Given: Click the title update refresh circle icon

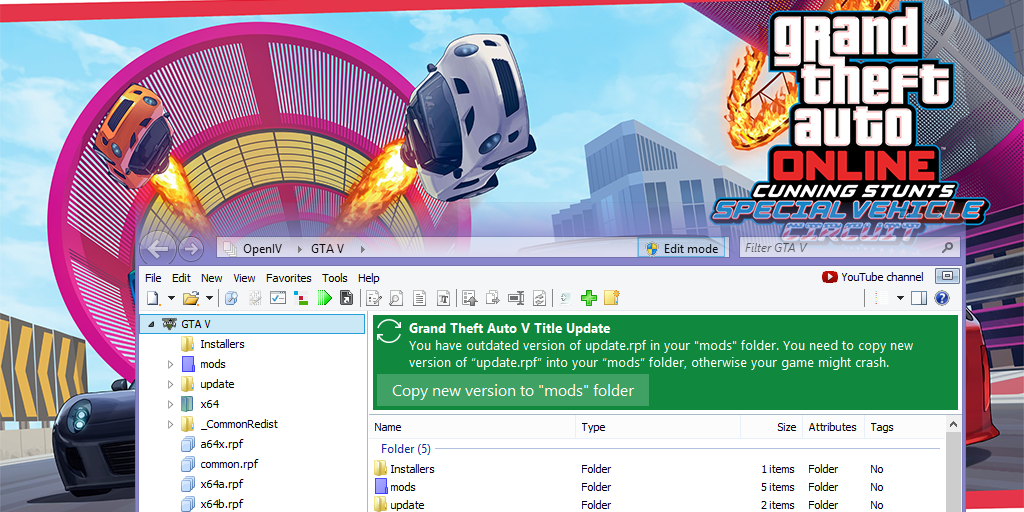Looking at the screenshot, I should [x=389, y=331].
